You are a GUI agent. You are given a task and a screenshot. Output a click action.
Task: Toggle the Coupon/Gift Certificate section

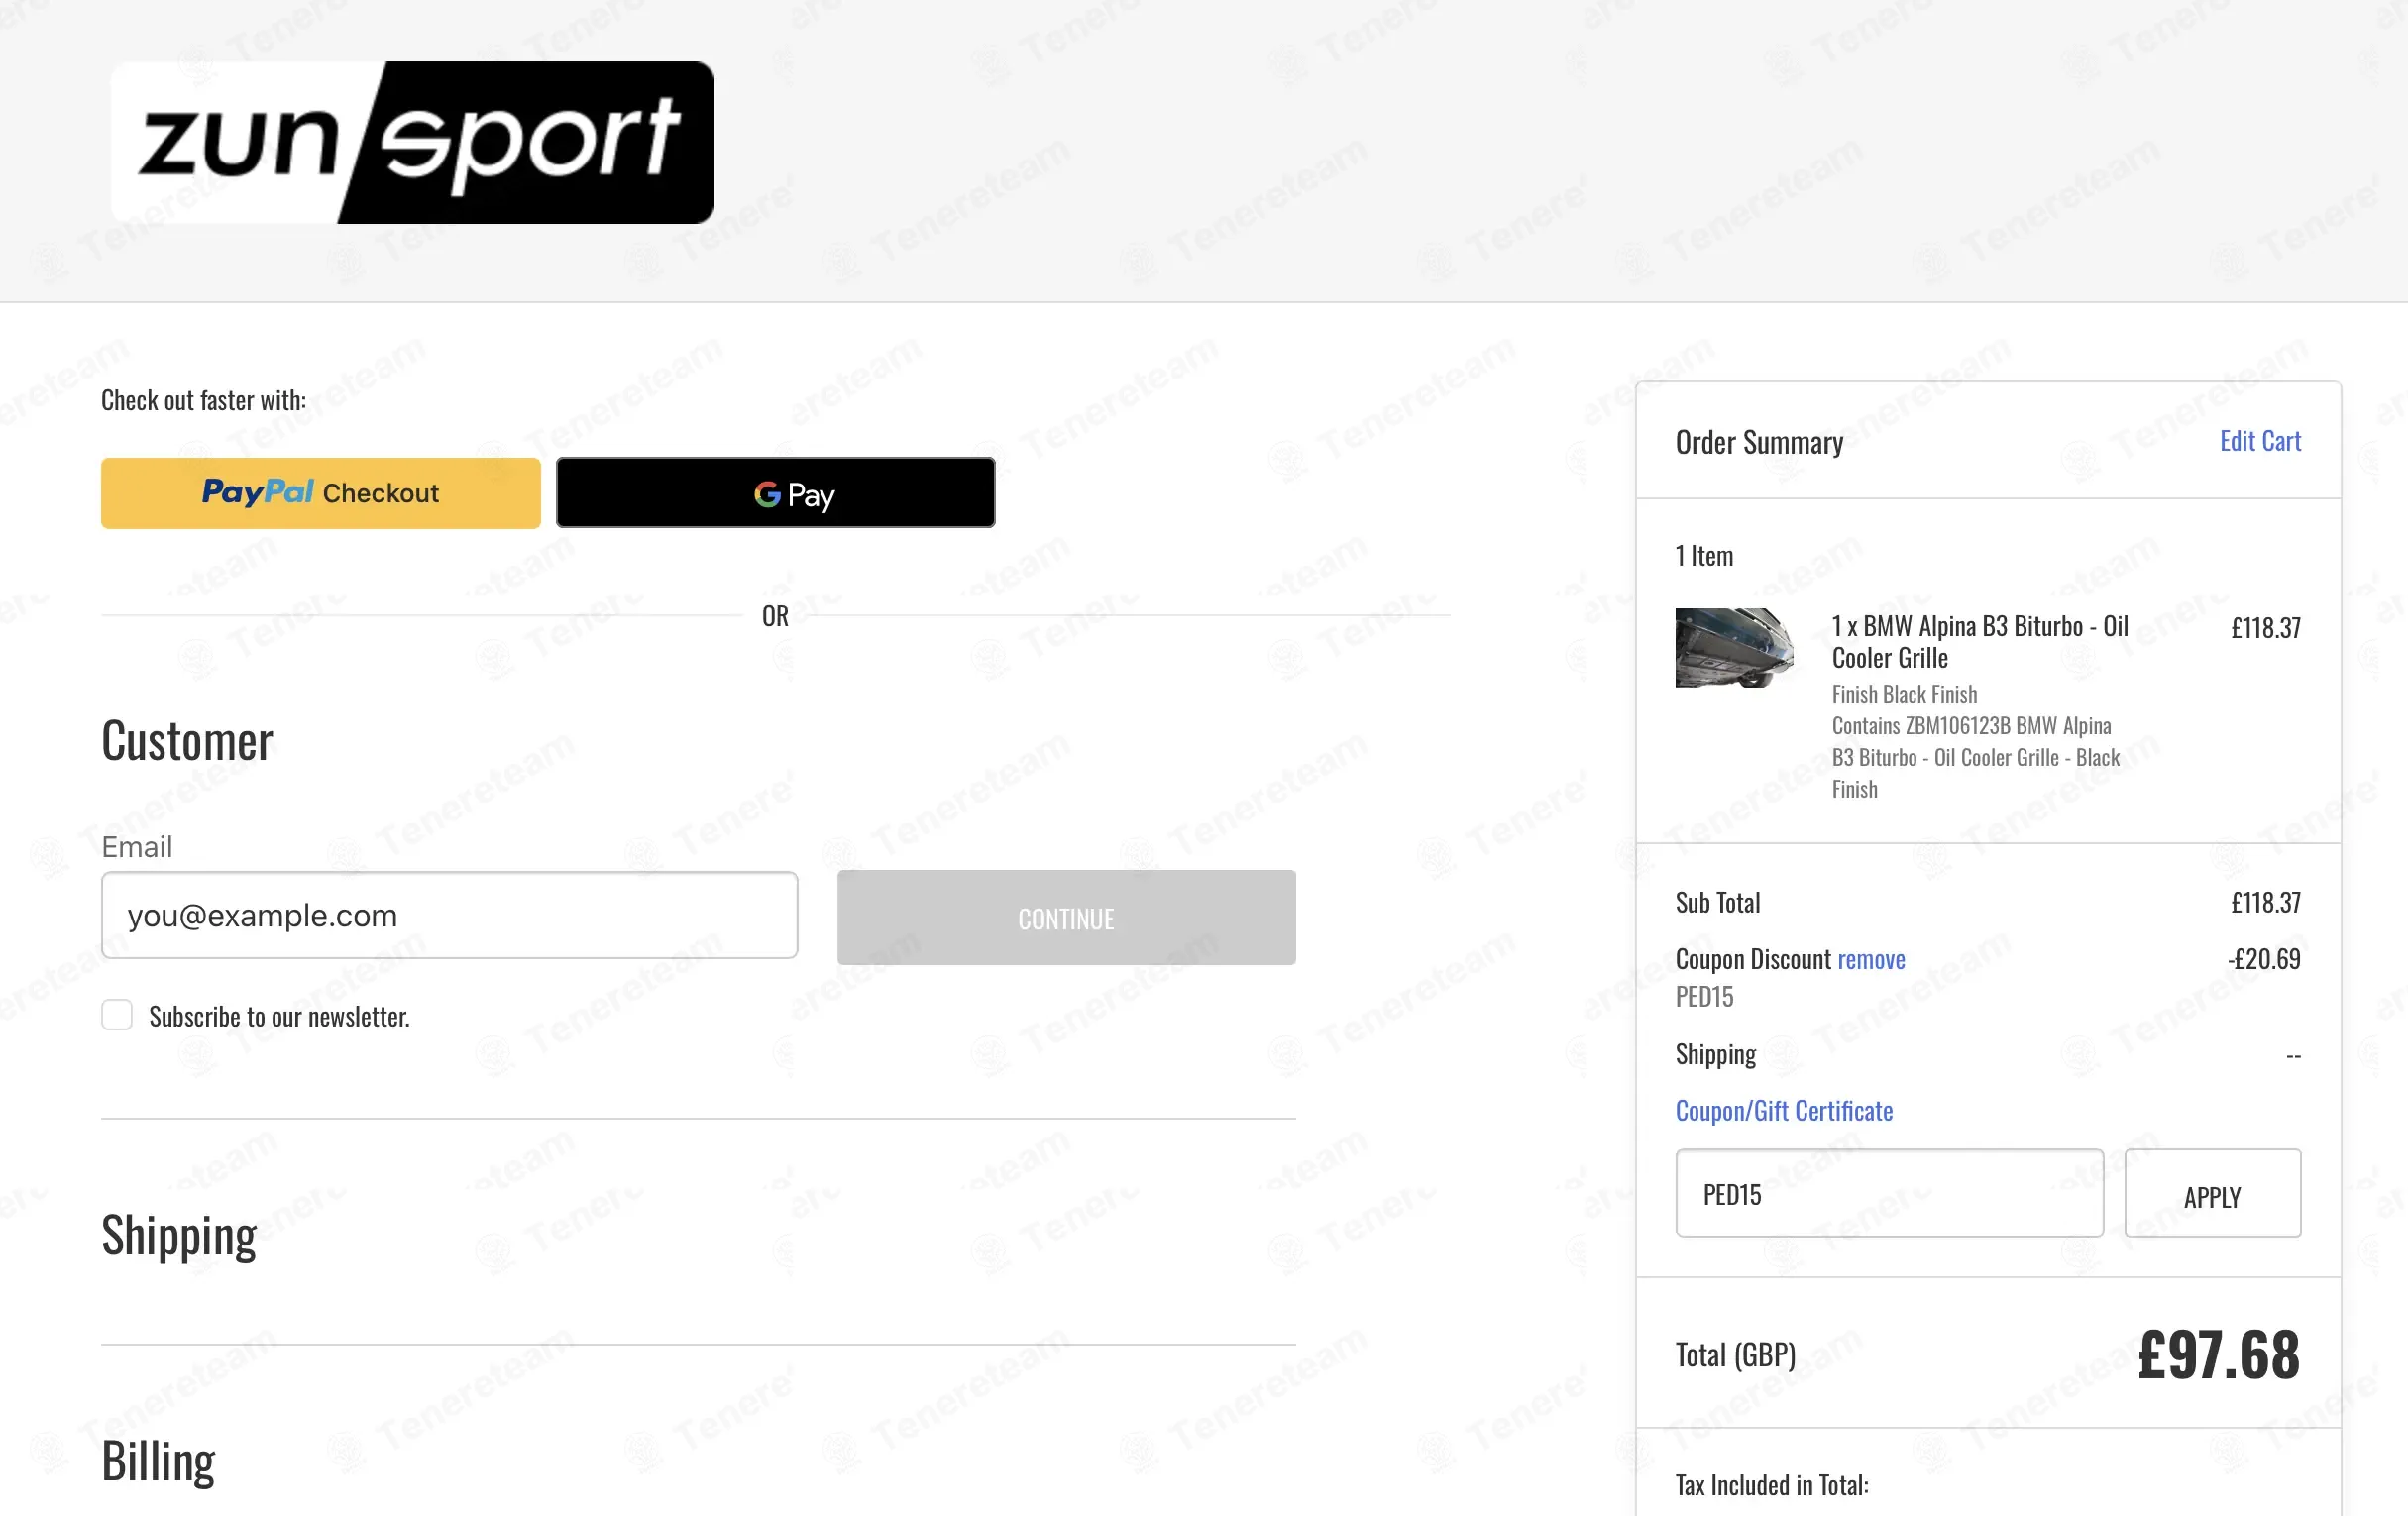1783,1111
